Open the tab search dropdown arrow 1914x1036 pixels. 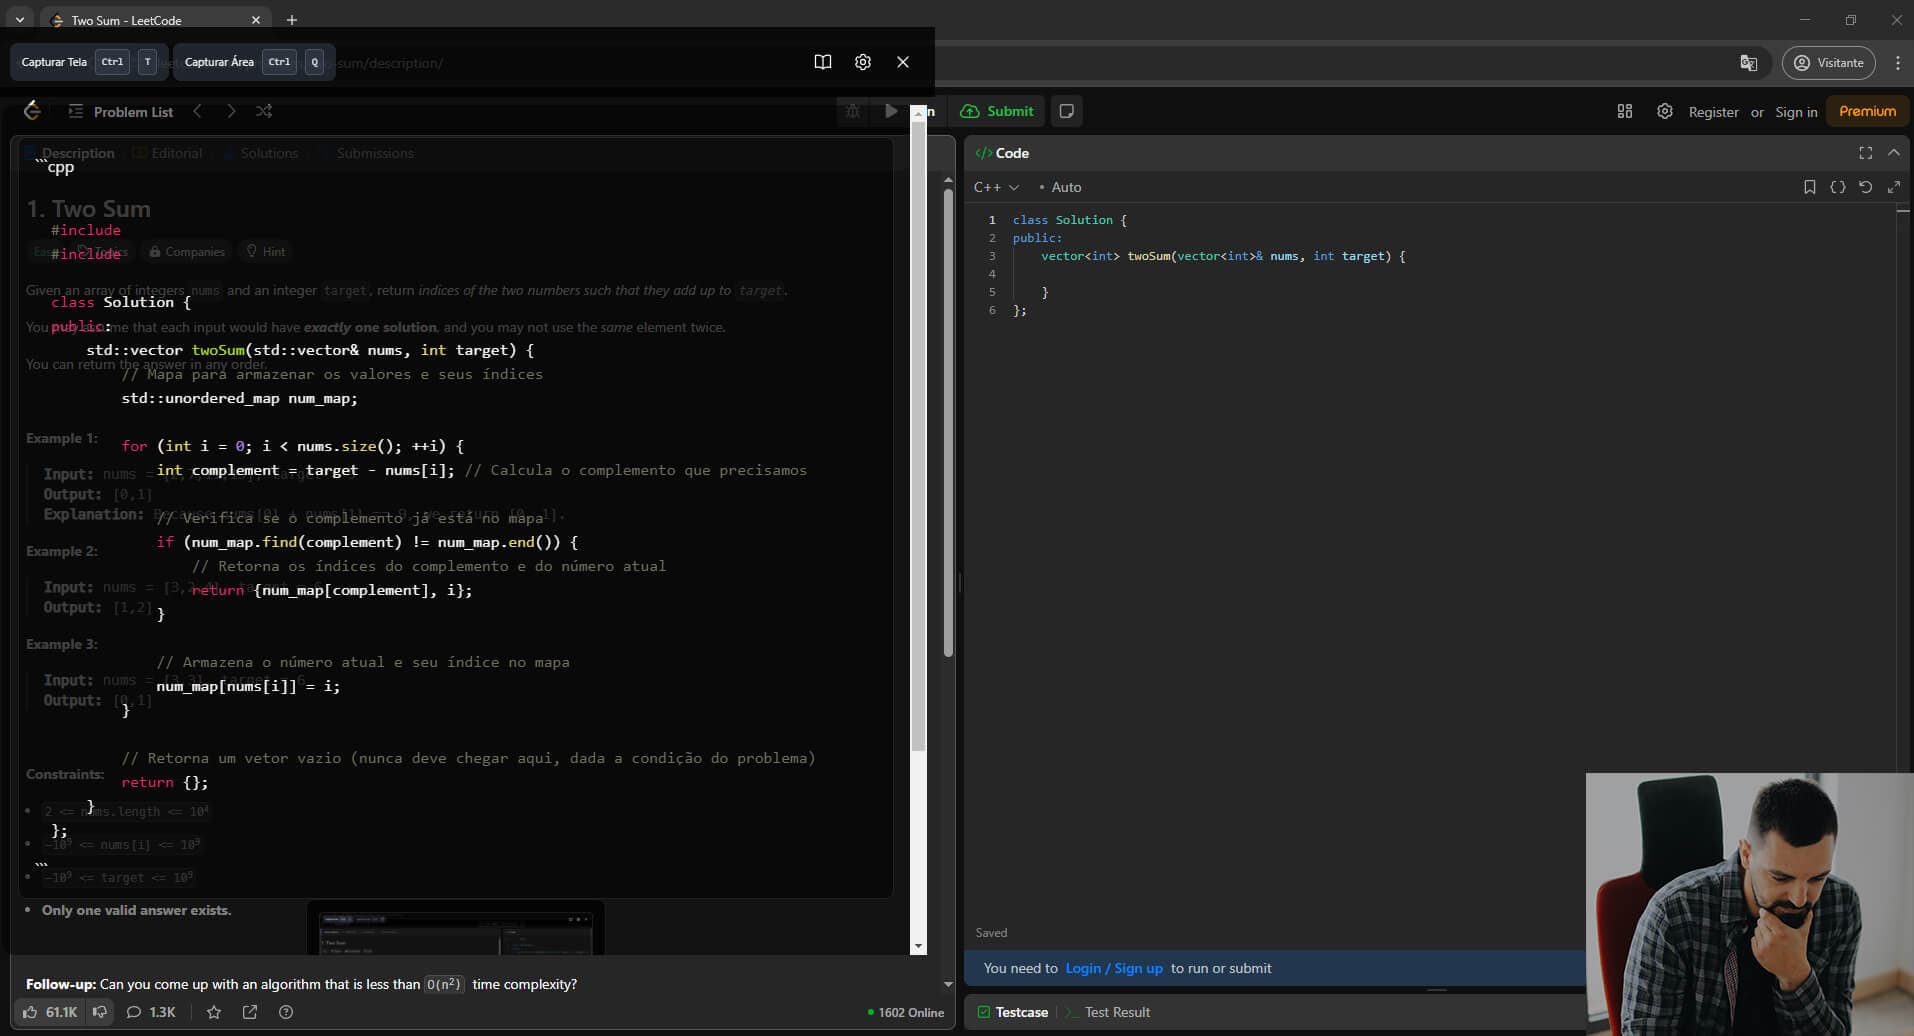point(19,20)
